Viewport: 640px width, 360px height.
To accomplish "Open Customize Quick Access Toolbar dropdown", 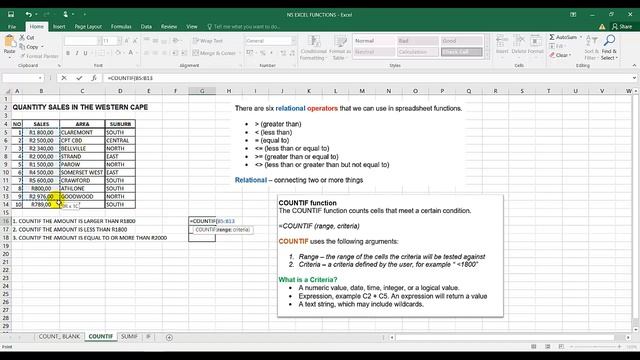I will point(84,15).
